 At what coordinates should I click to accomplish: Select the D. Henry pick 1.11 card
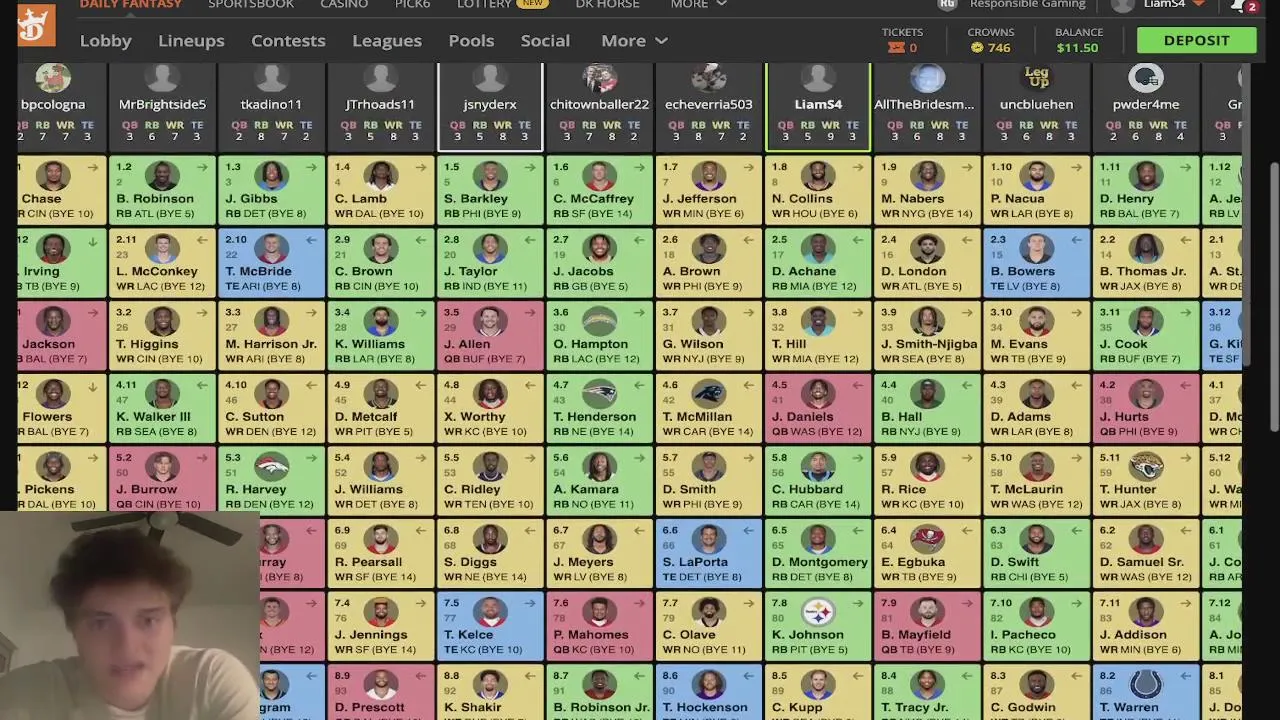(1146, 189)
